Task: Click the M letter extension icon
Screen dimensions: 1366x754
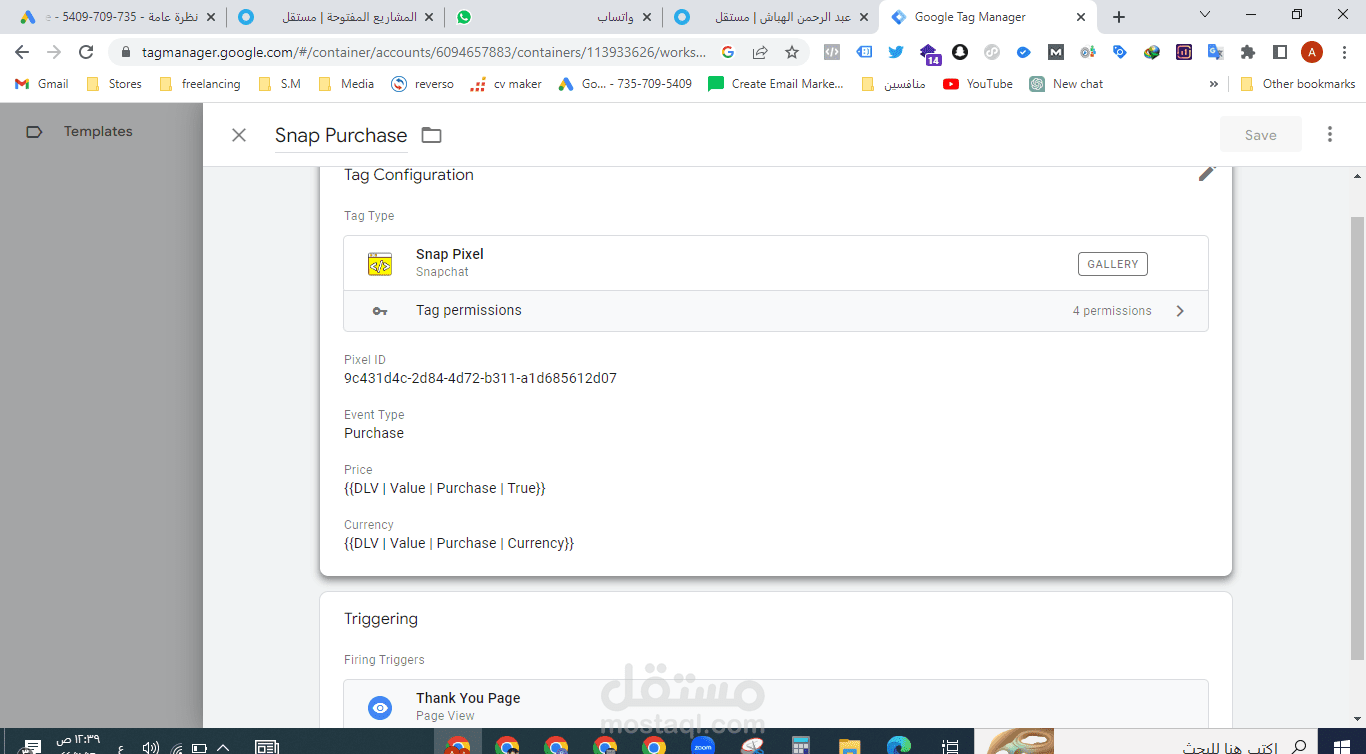Action: tap(1056, 52)
